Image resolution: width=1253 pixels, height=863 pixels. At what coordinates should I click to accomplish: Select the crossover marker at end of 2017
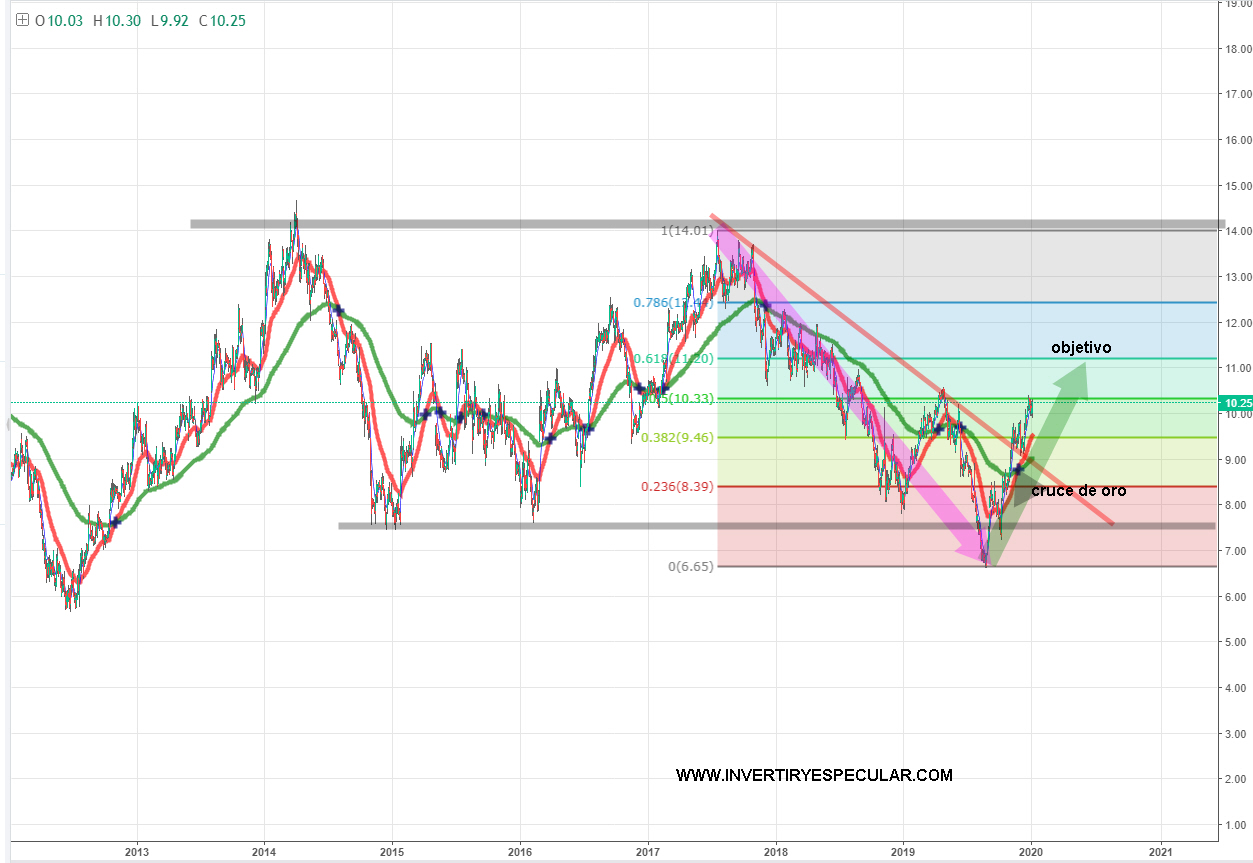(x=763, y=304)
